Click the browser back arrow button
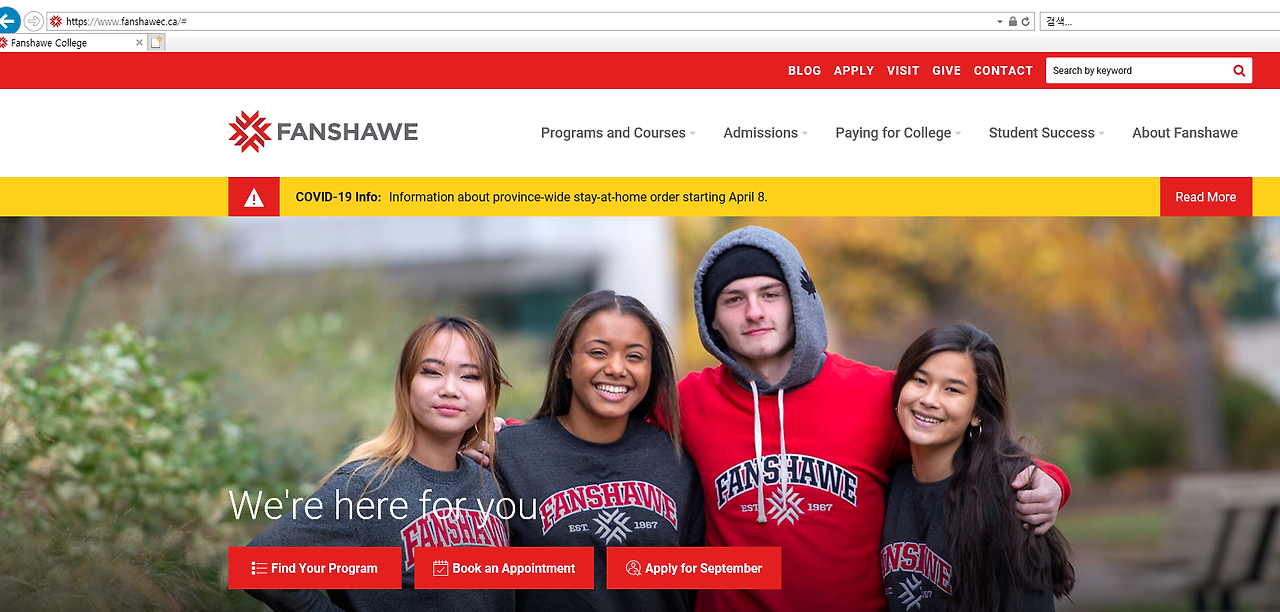 pyautogui.click(x=8, y=21)
